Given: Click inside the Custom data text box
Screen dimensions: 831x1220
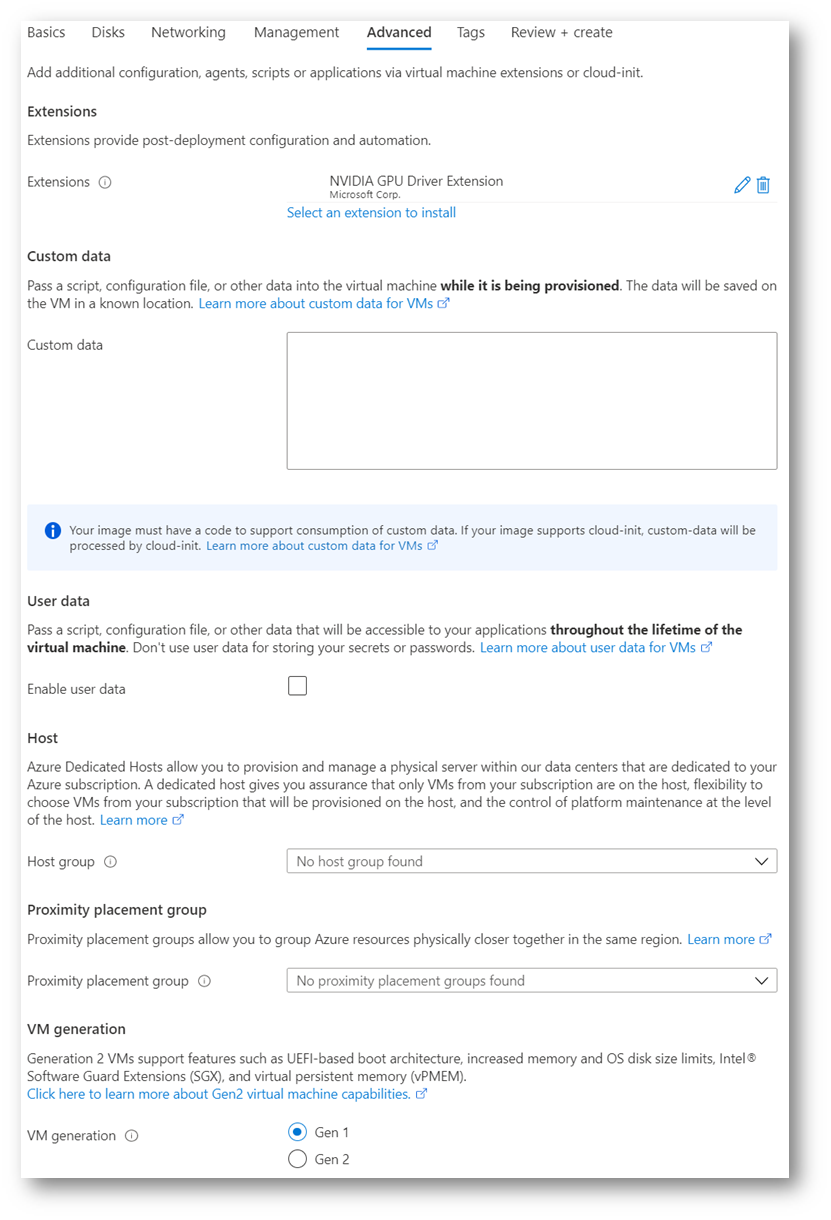Looking at the screenshot, I should tap(531, 400).
